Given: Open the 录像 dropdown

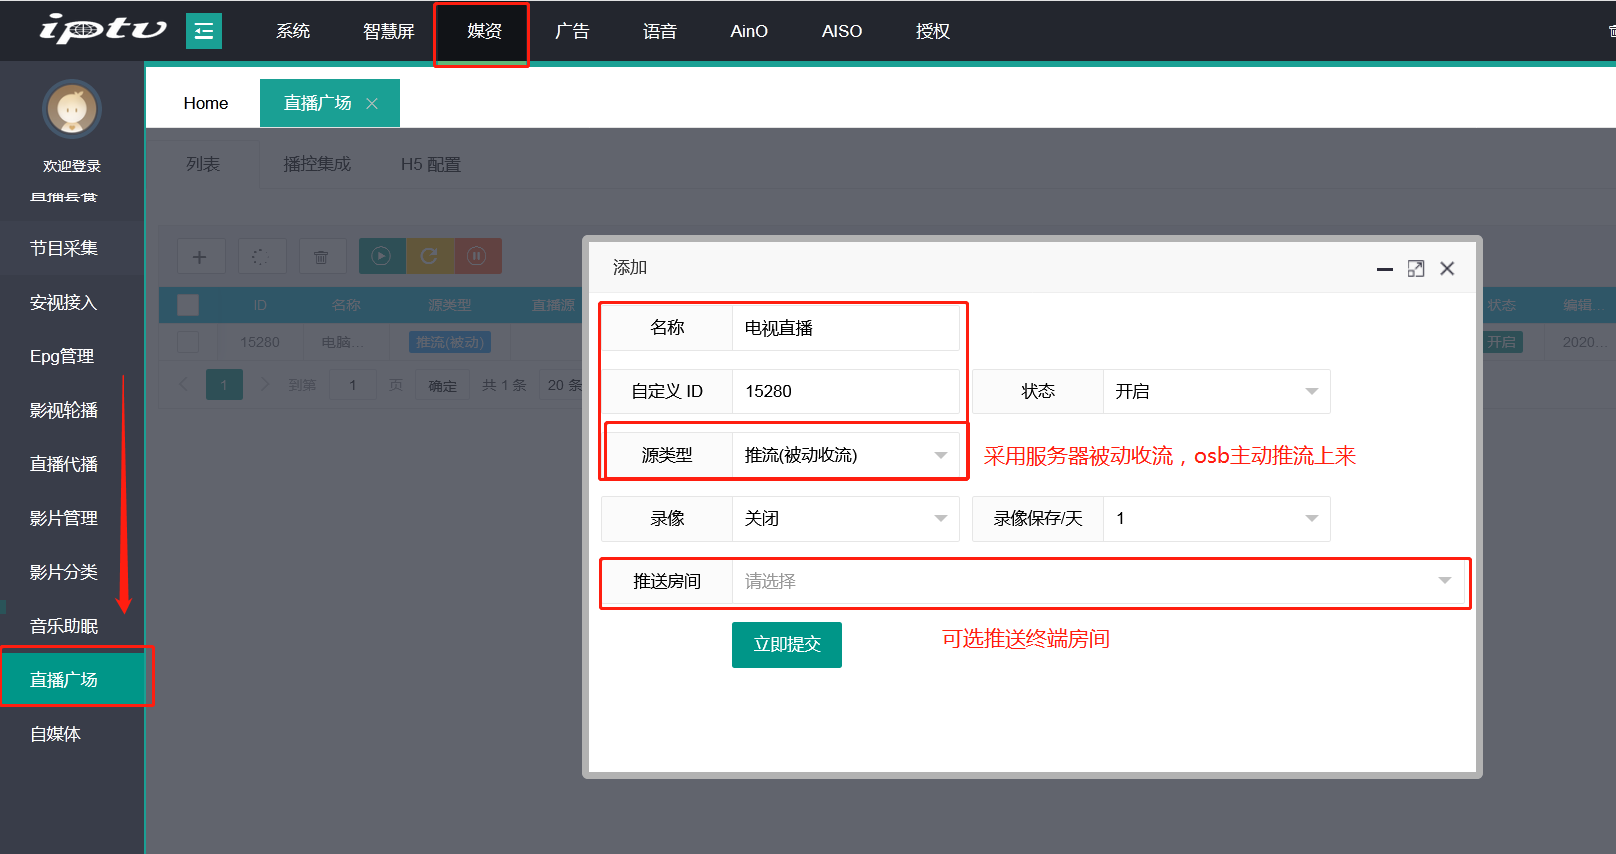Looking at the screenshot, I should point(845,518).
